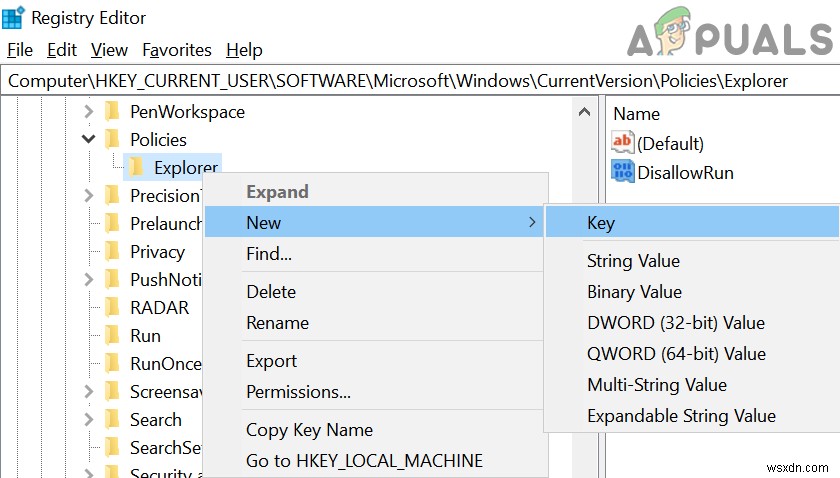This screenshot has width=840, height=478.
Task: Click the SearchSe folder icon
Action: click(x=112, y=447)
